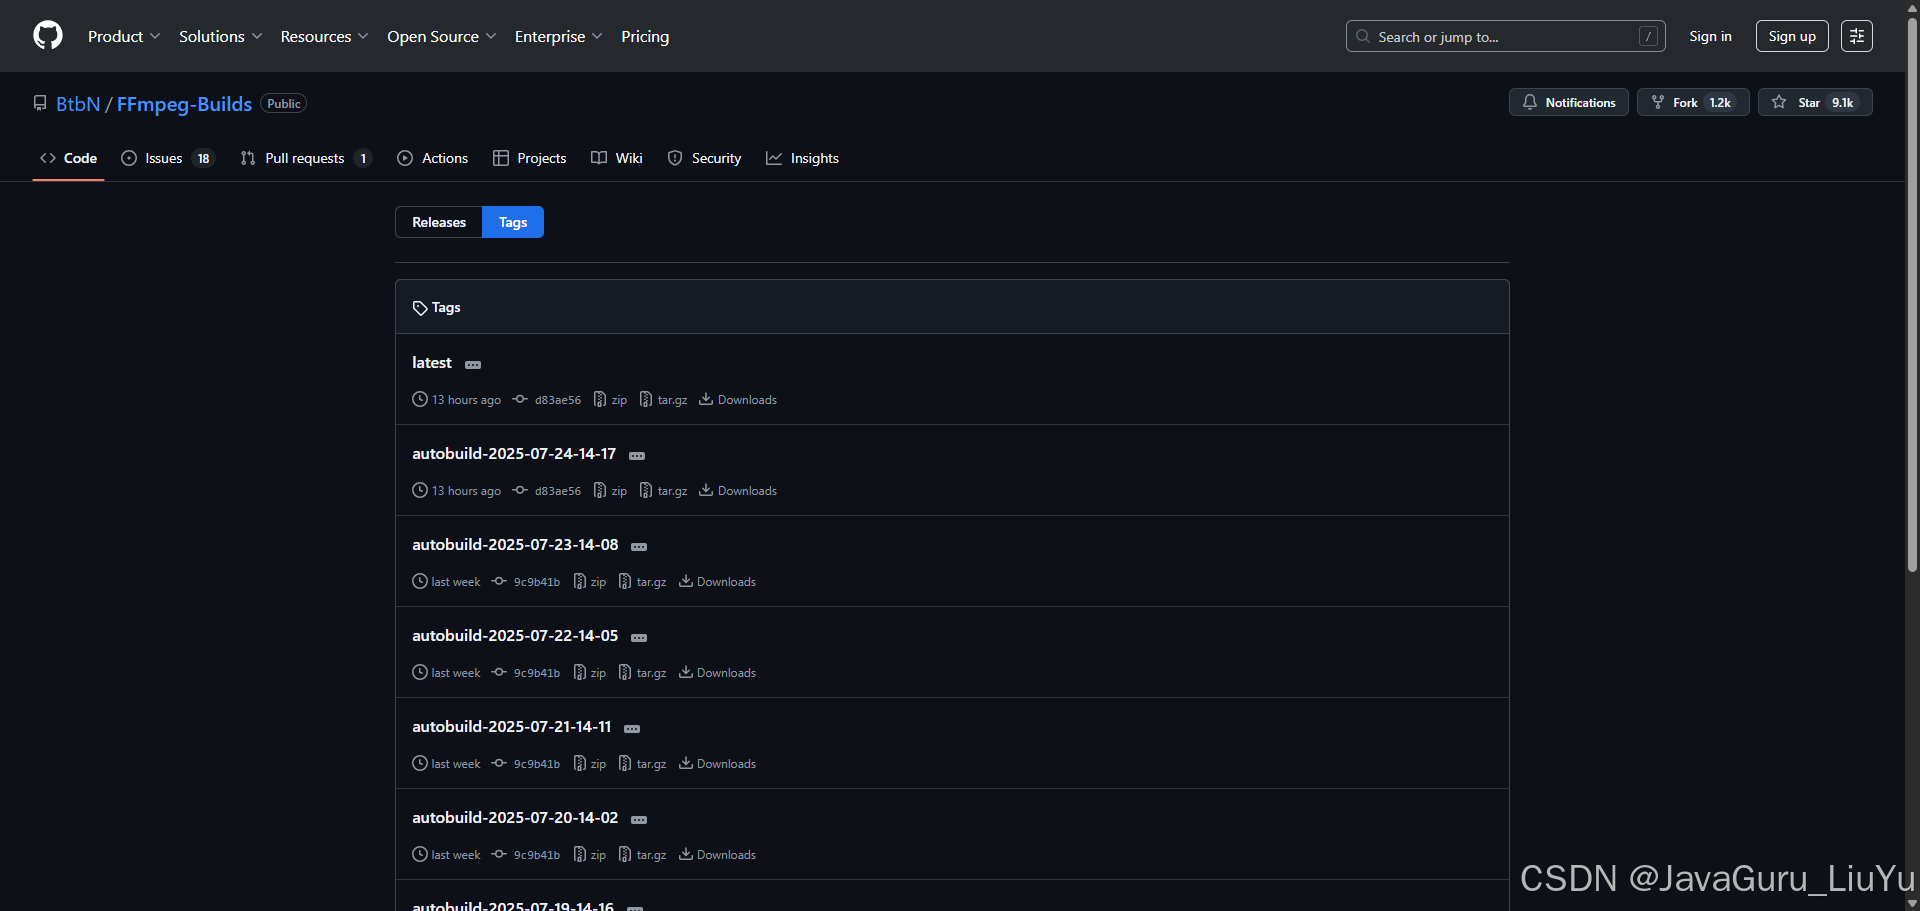
Task: Expand the Open Source menu
Action: tap(442, 36)
